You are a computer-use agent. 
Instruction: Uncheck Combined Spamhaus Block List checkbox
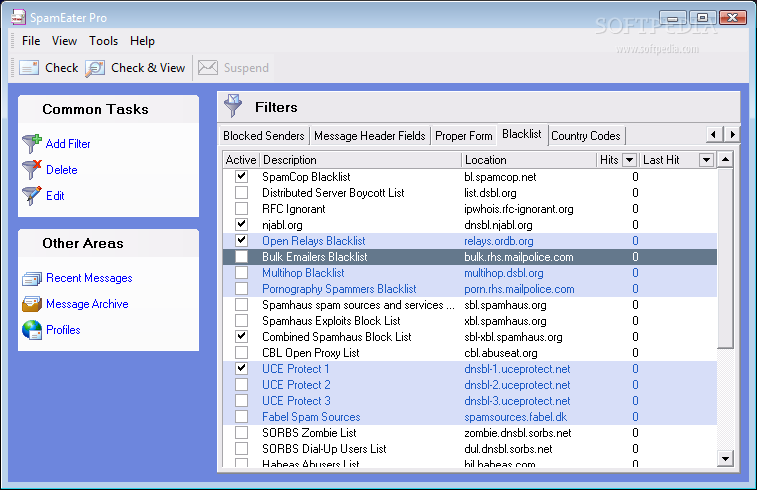pyautogui.click(x=241, y=336)
